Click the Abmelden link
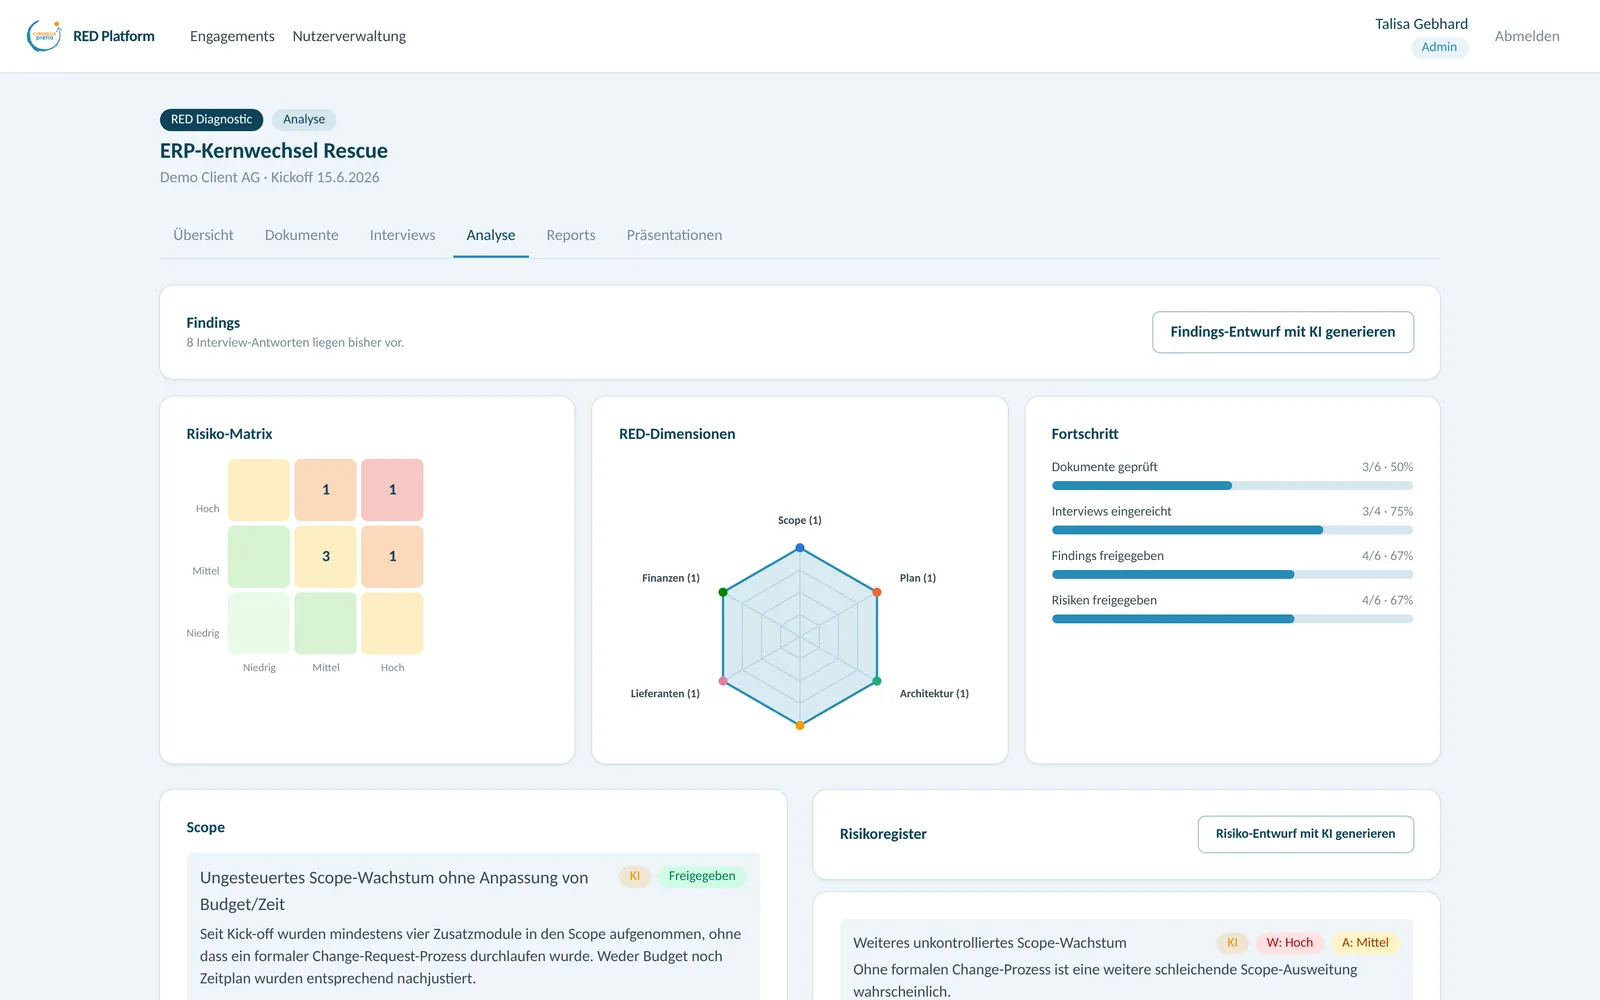This screenshot has height=1000, width=1600. point(1527,36)
